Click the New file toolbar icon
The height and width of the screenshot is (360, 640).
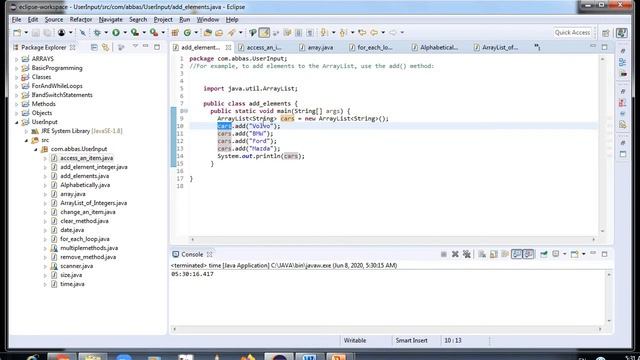click(17, 33)
